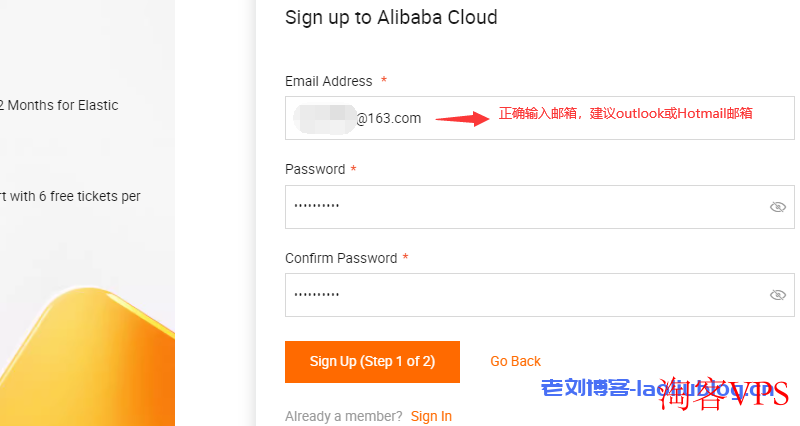
Task: Focus the Email Address input box
Action: coord(540,118)
